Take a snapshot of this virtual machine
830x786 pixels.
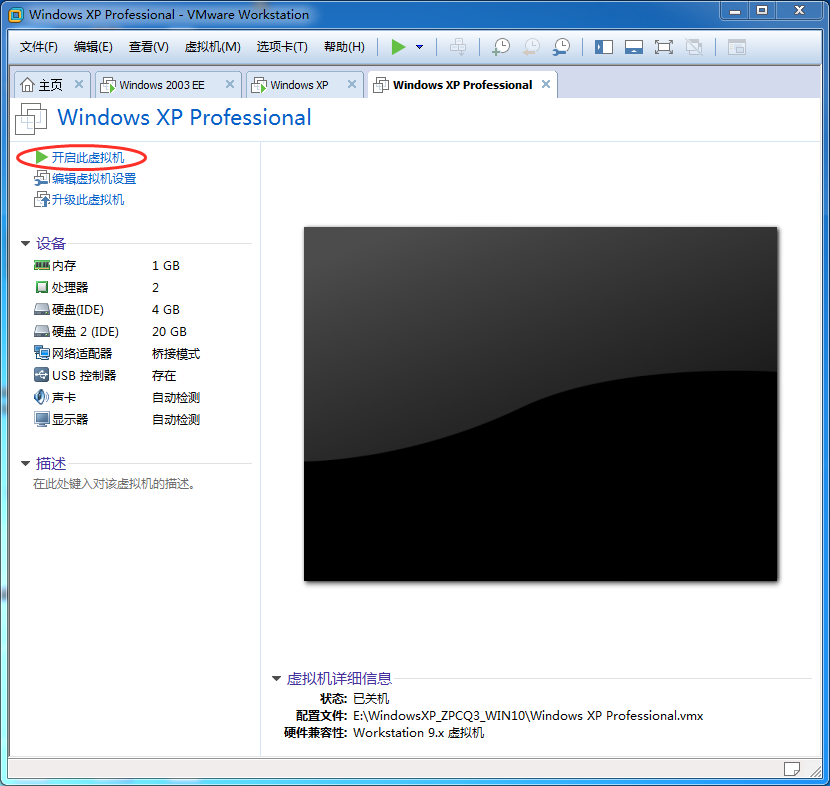pos(501,47)
